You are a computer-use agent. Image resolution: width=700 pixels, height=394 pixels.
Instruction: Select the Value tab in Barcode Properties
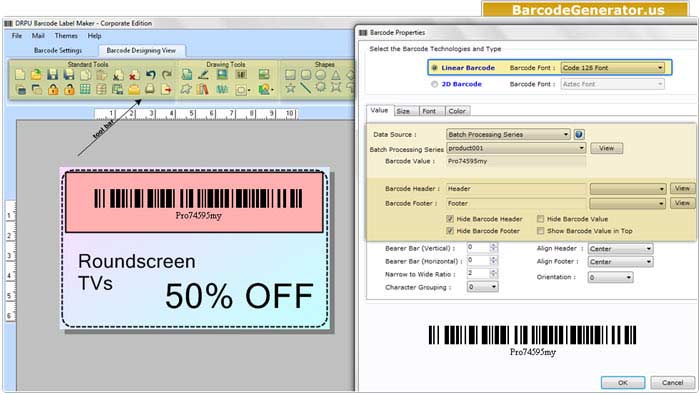pyautogui.click(x=379, y=110)
